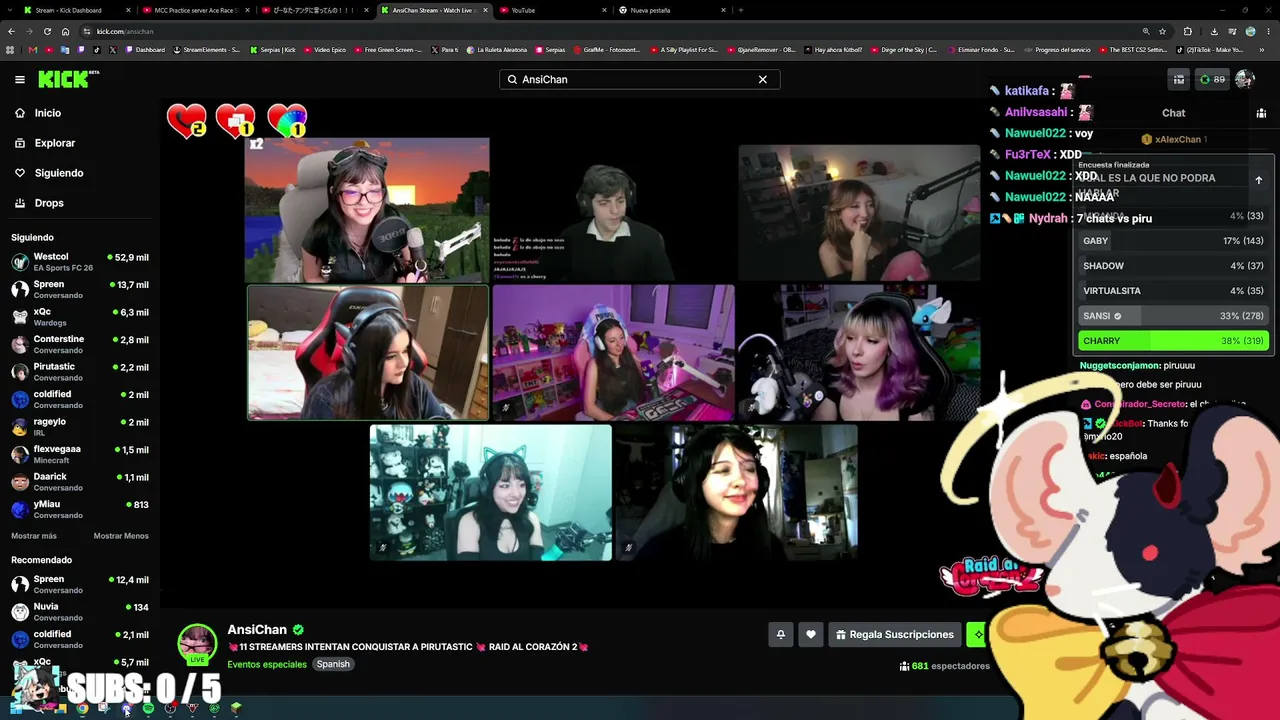Viewport: 1280px width, 720px height.
Task: Open chat user list icon
Action: click(x=1261, y=113)
